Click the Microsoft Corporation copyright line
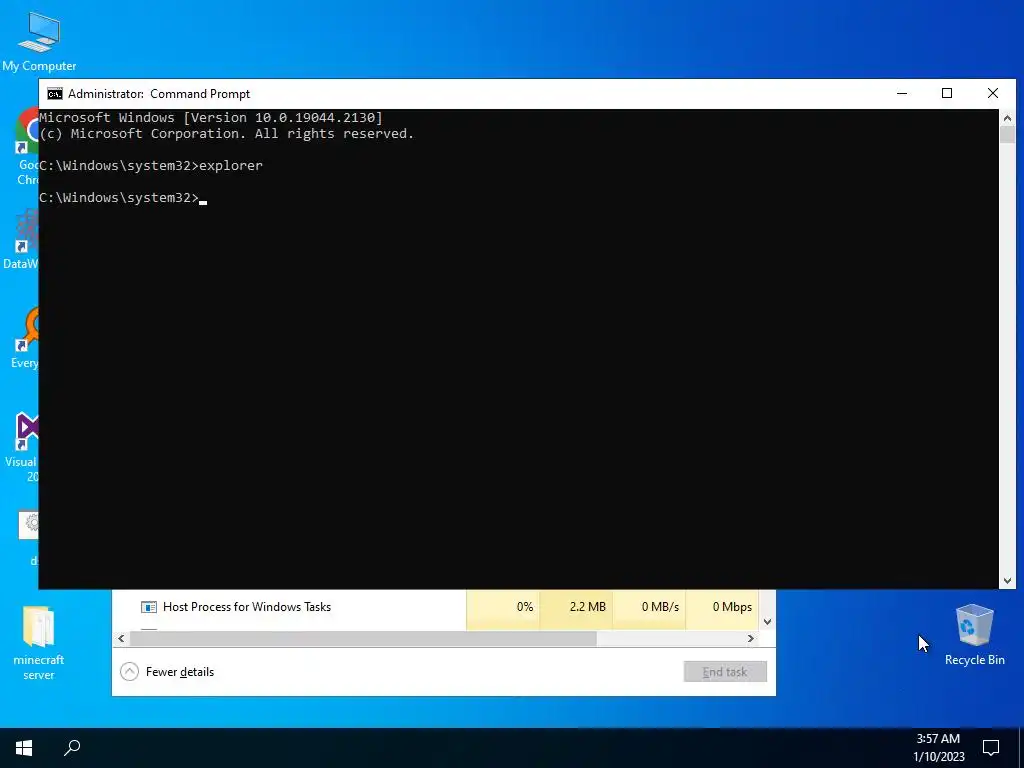 227,134
